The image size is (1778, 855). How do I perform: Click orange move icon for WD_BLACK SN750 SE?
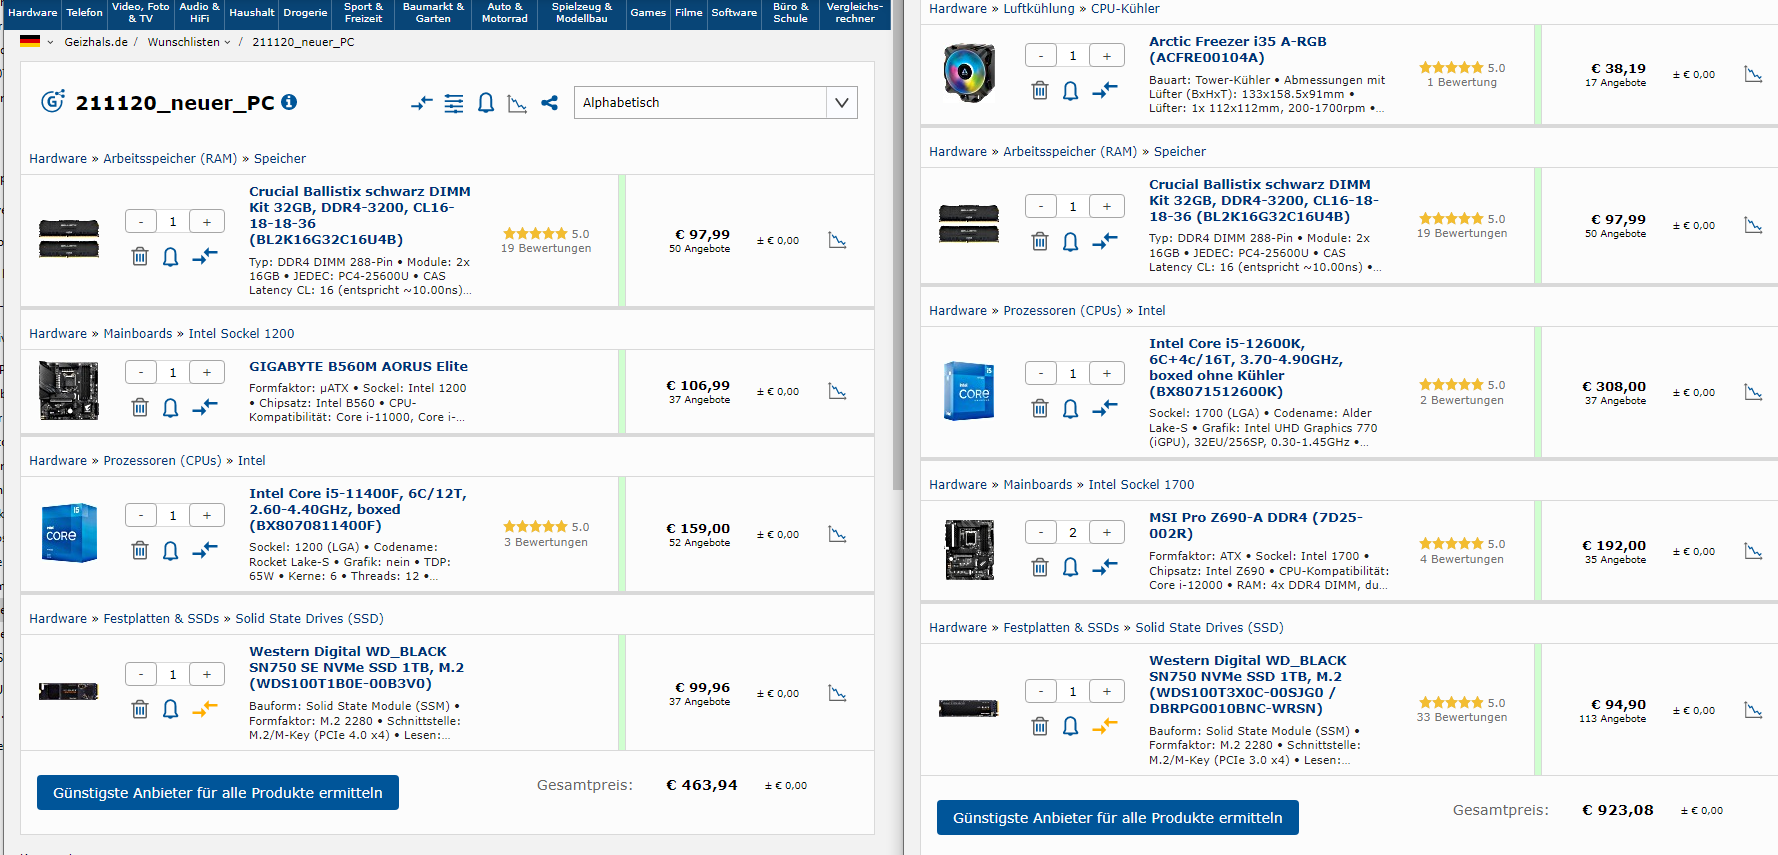205,709
